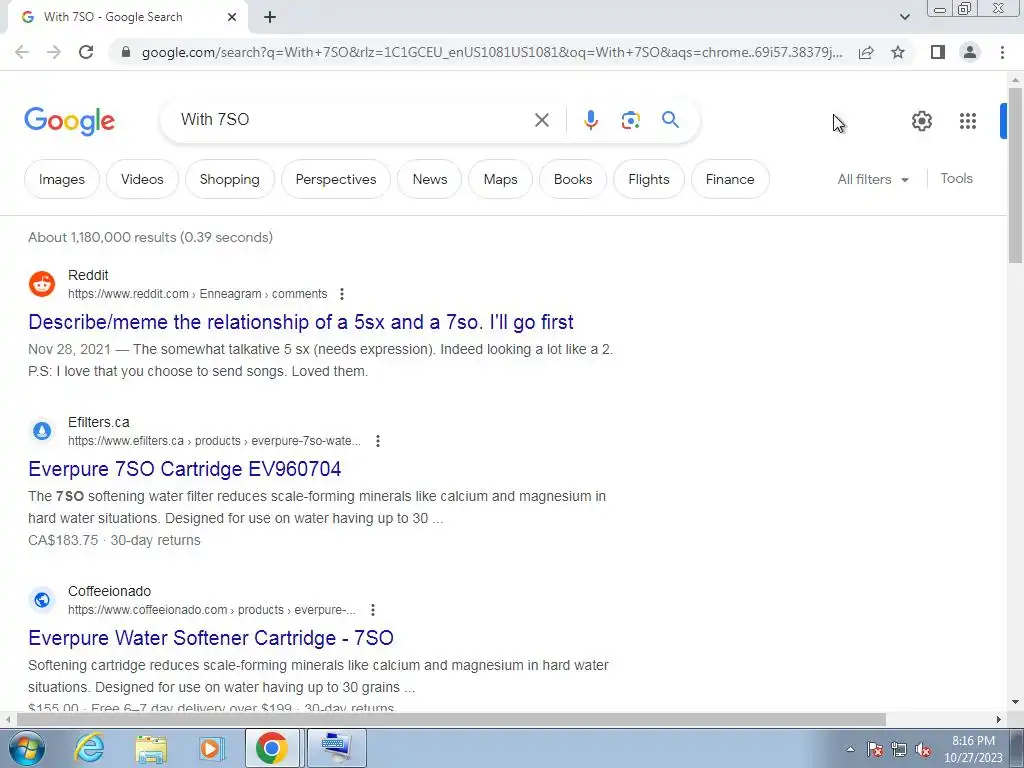1024x768 pixels.
Task: Open the muted volume tray icon
Action: 922,750
